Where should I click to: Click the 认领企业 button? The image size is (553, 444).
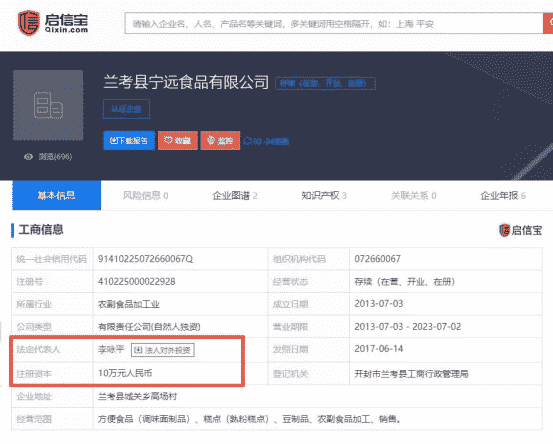click(x=126, y=109)
